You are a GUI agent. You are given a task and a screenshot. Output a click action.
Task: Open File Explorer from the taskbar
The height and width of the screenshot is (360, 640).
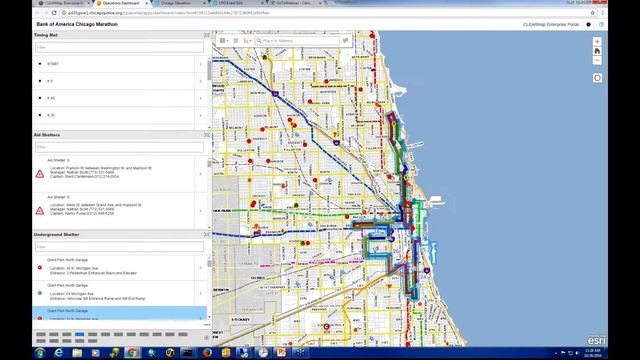[77, 353]
